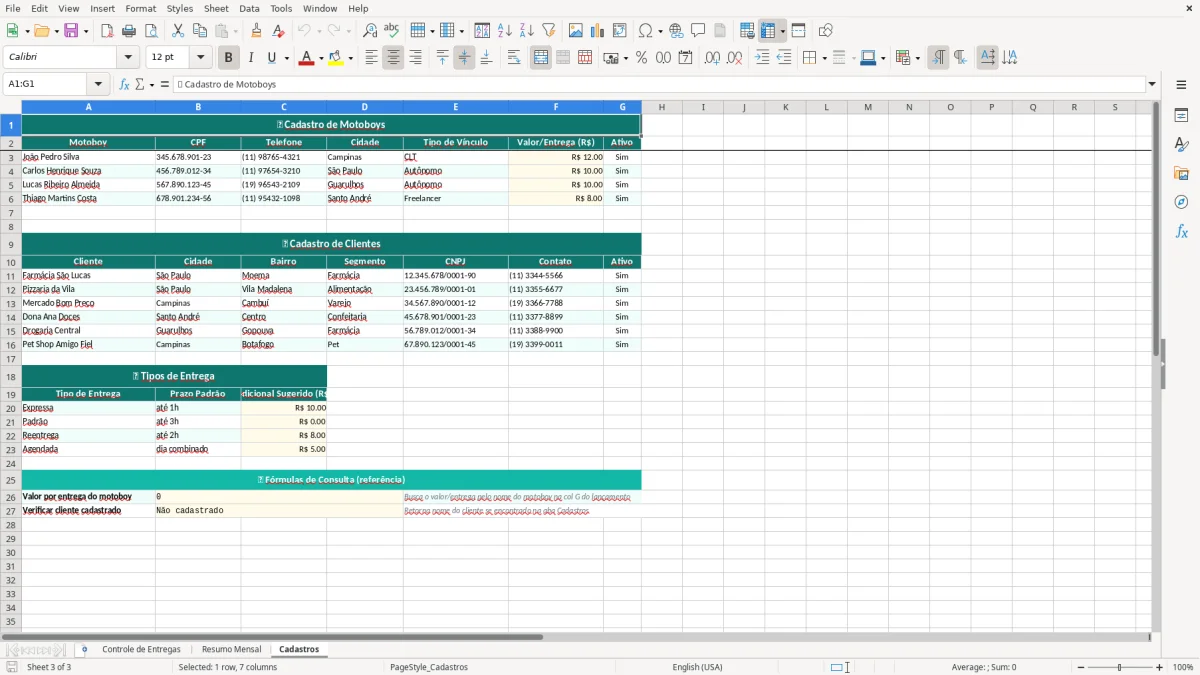Activate Clone Formatting paintbrush
The image size is (1200, 675).
(256, 31)
